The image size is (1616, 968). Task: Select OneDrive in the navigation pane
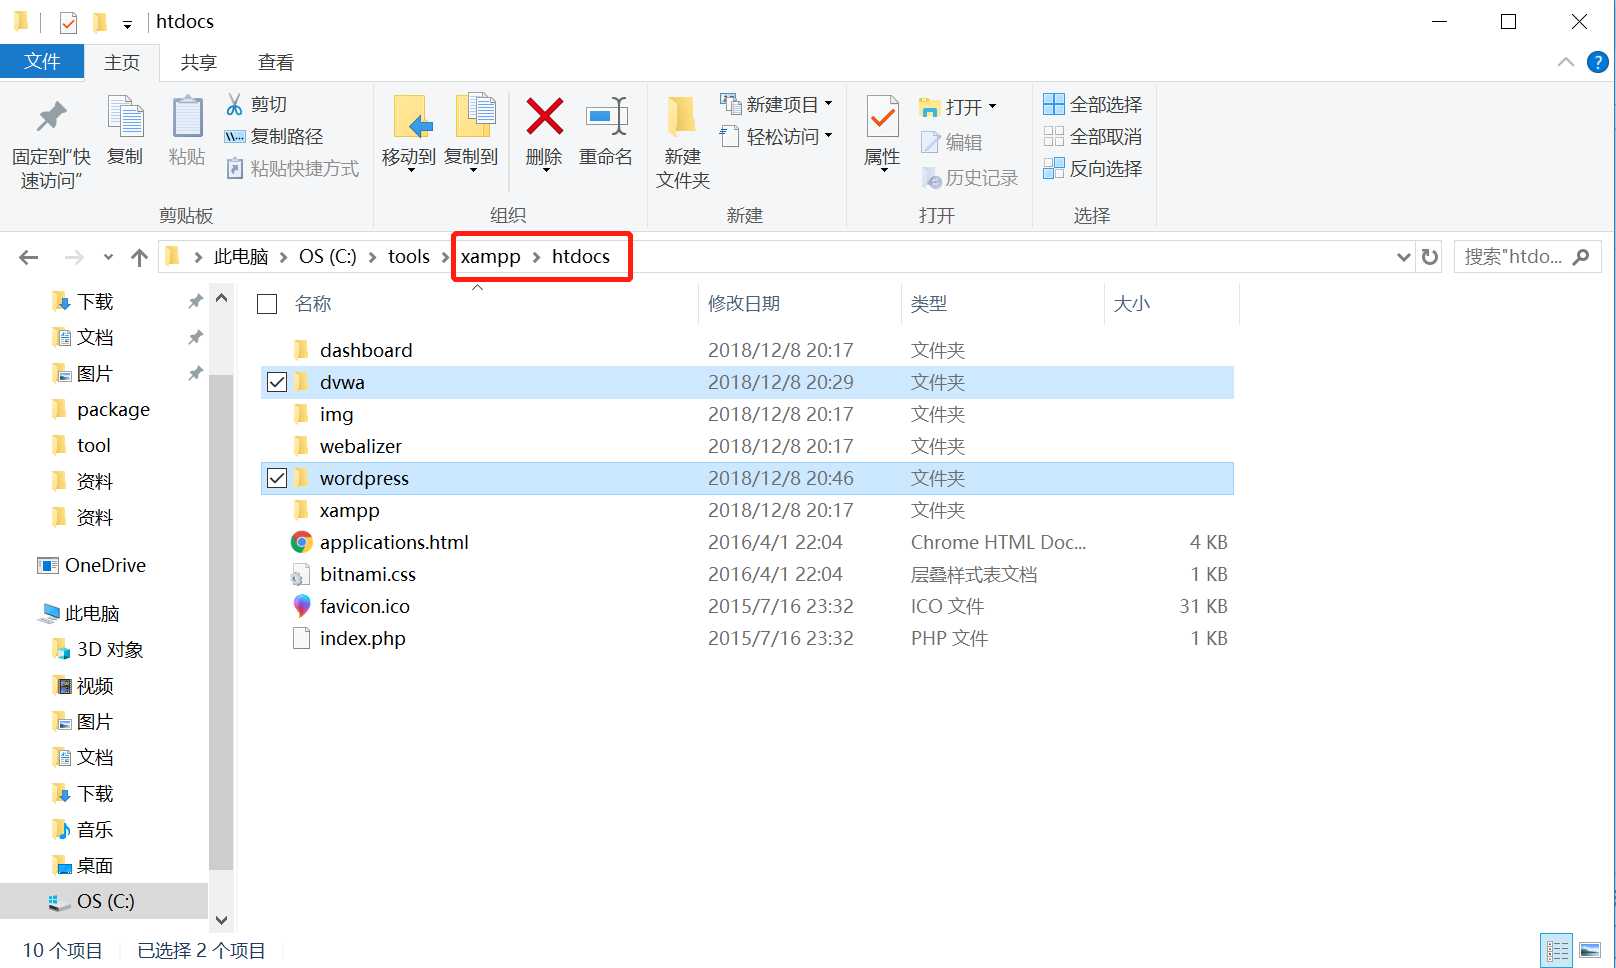point(105,566)
